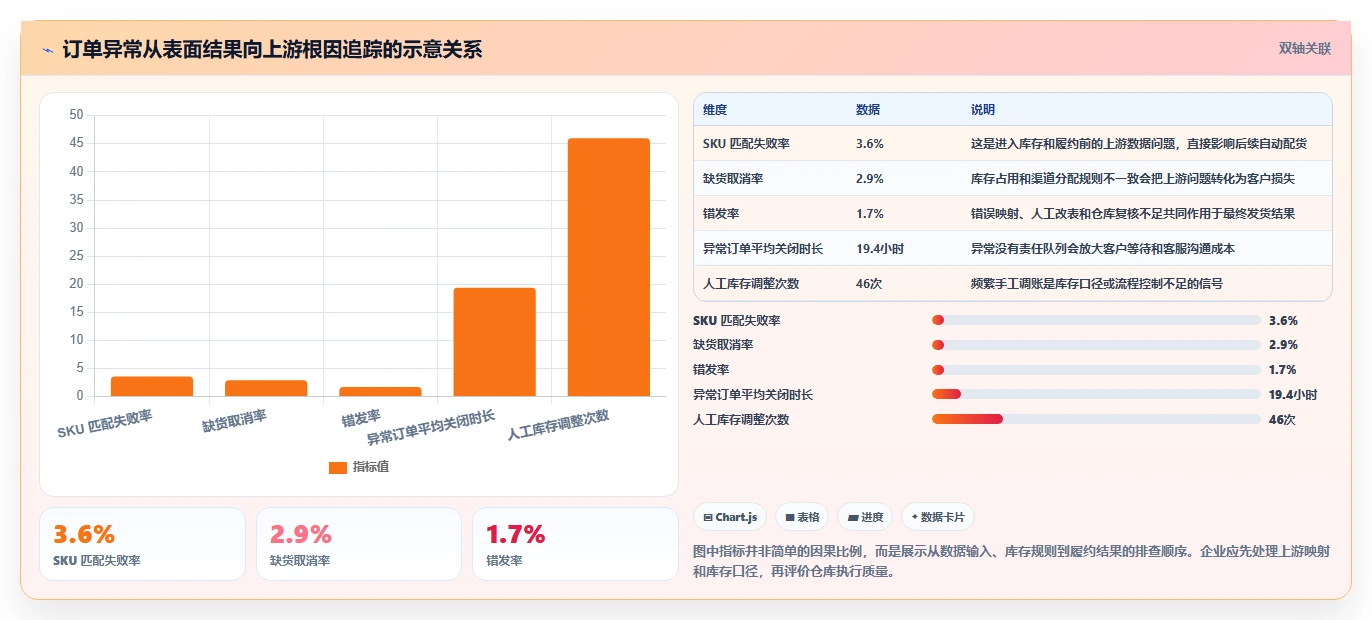Click description starting 错误映射、人工改表
1372x620 pixels.
[x=1133, y=214]
